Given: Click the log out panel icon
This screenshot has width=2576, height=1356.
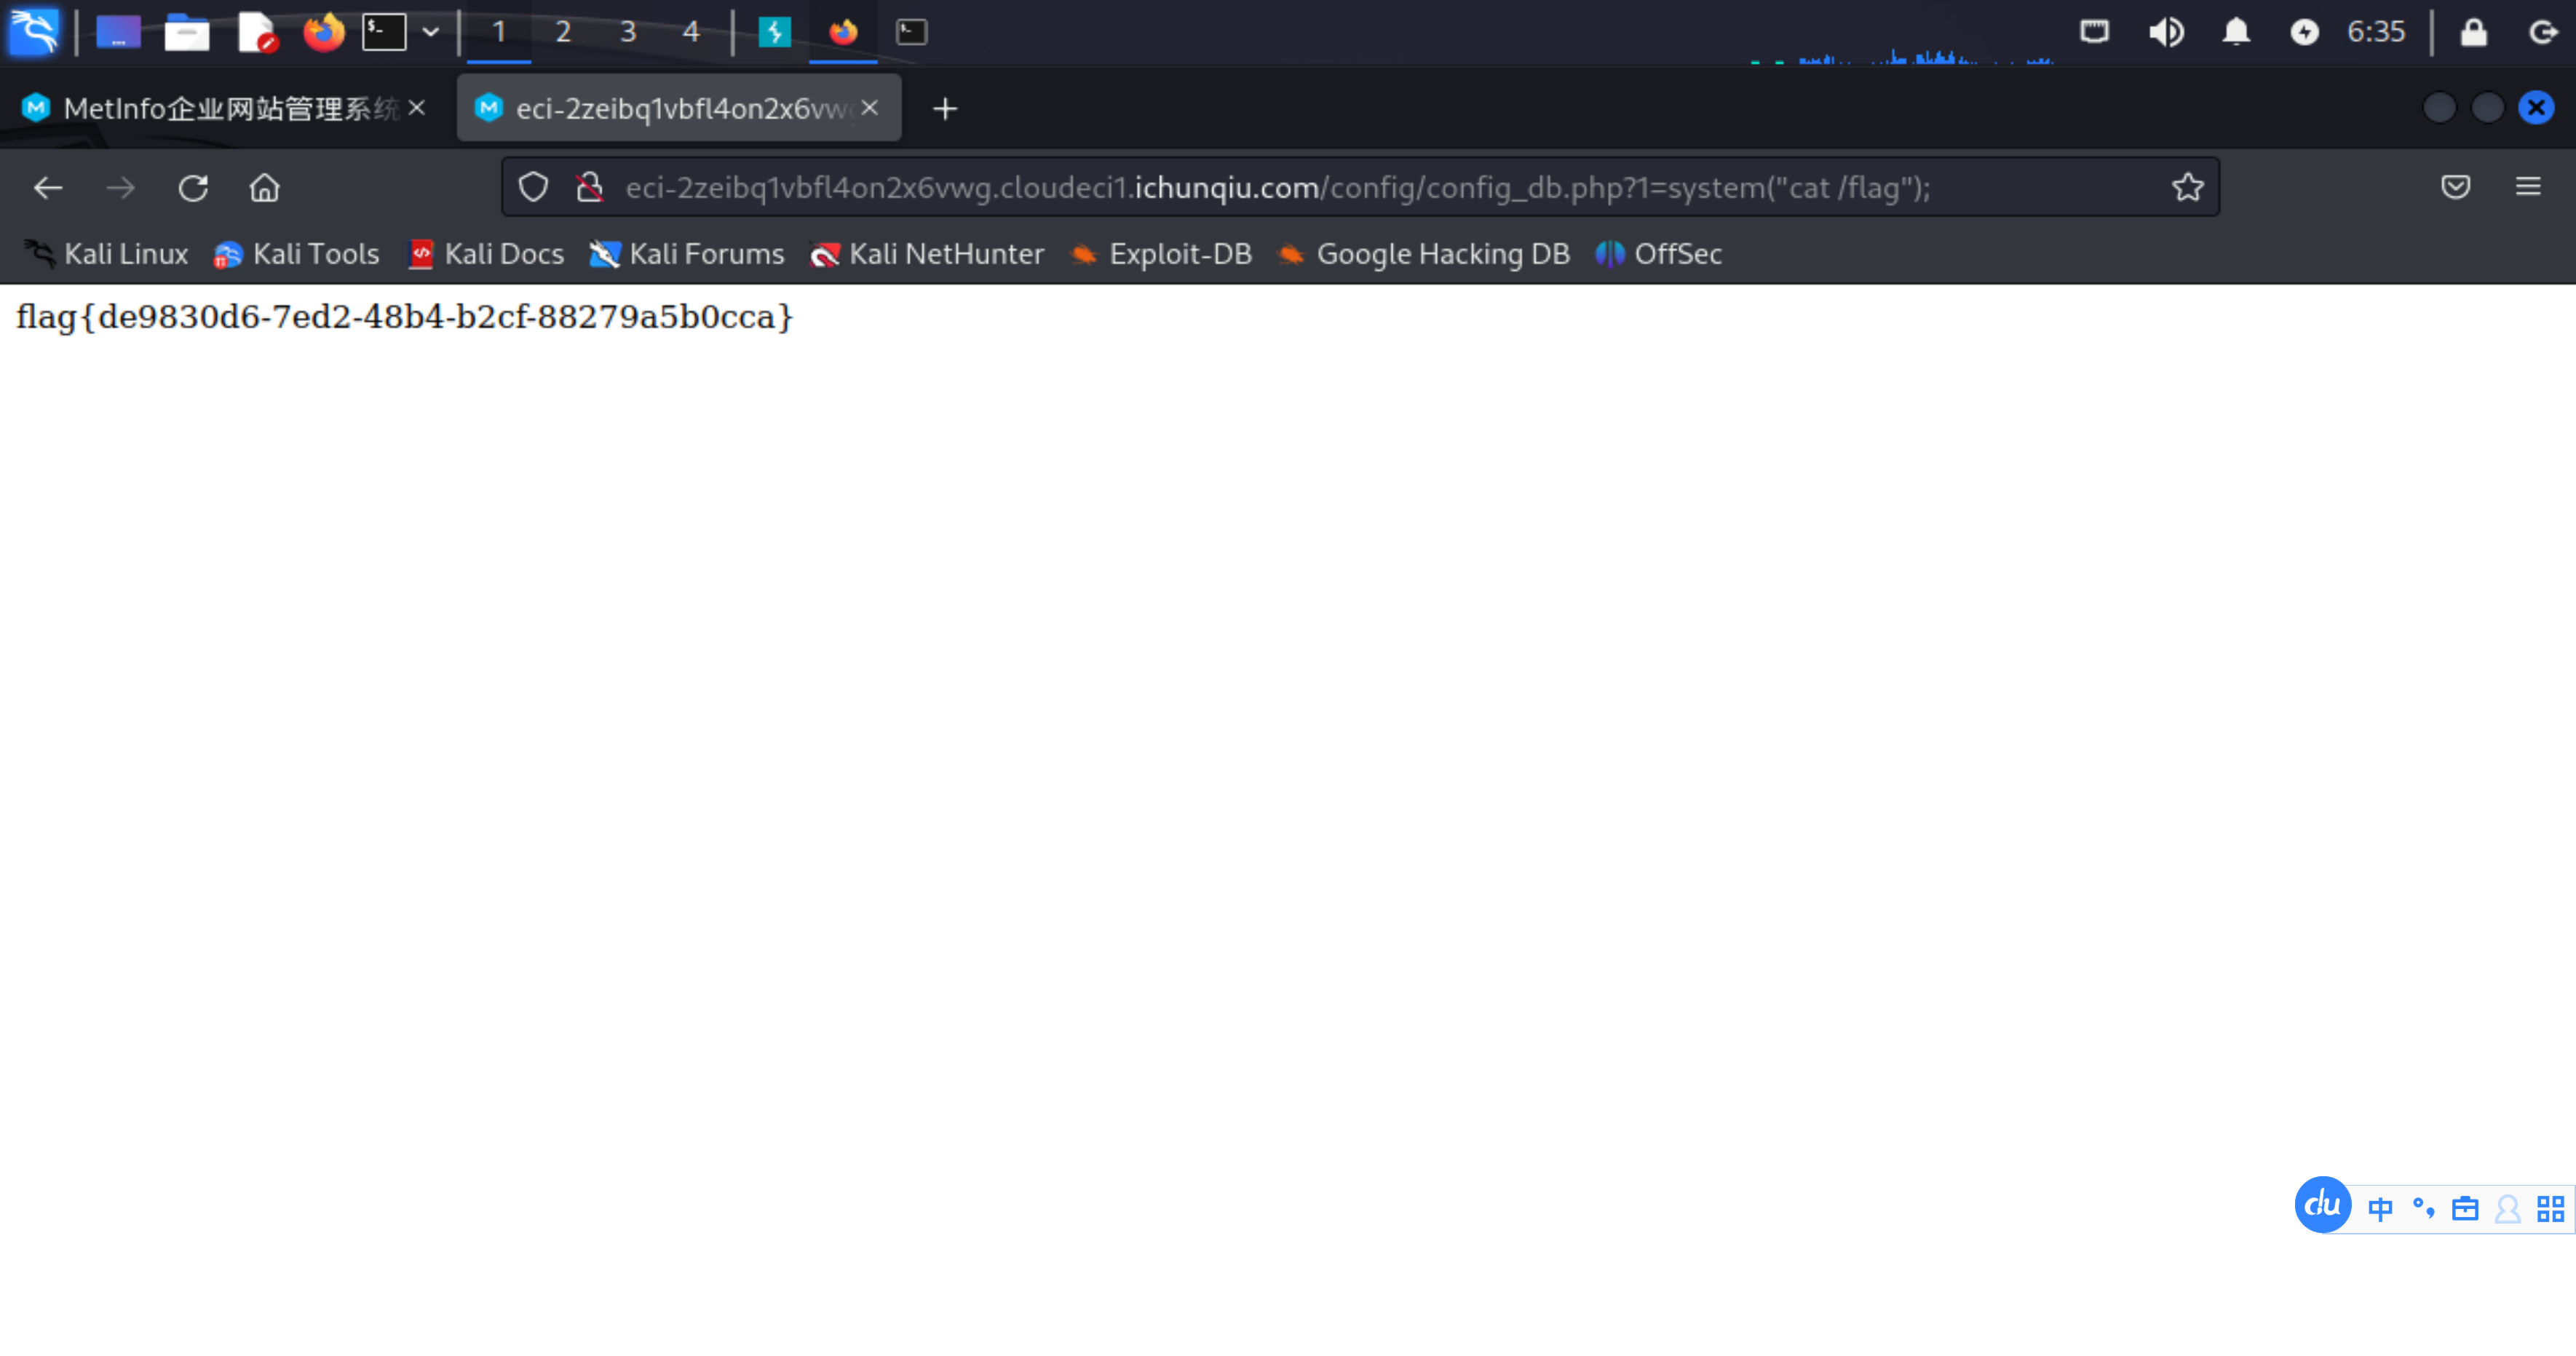Looking at the screenshot, I should (x=2544, y=32).
